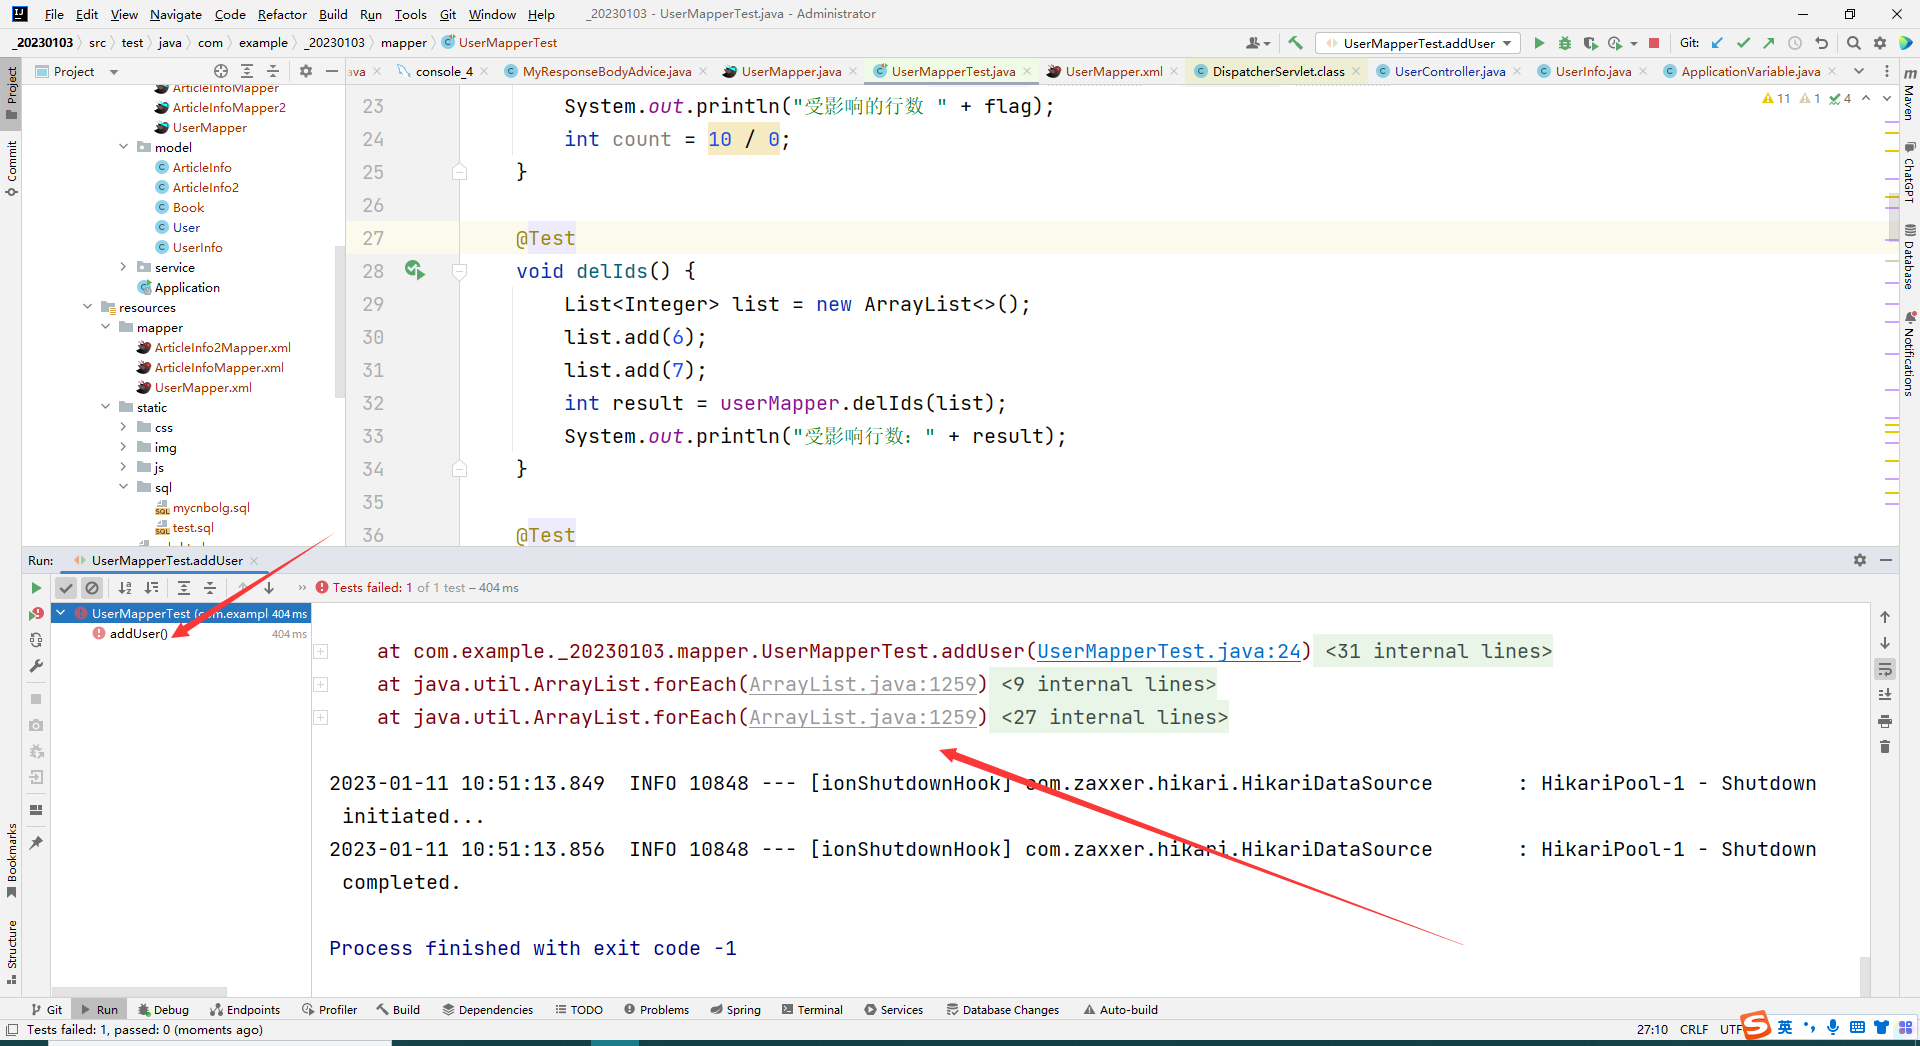Toggle the Notifications tool window stripe
Viewport: 1920px width, 1046px height.
pyautogui.click(x=1909, y=354)
